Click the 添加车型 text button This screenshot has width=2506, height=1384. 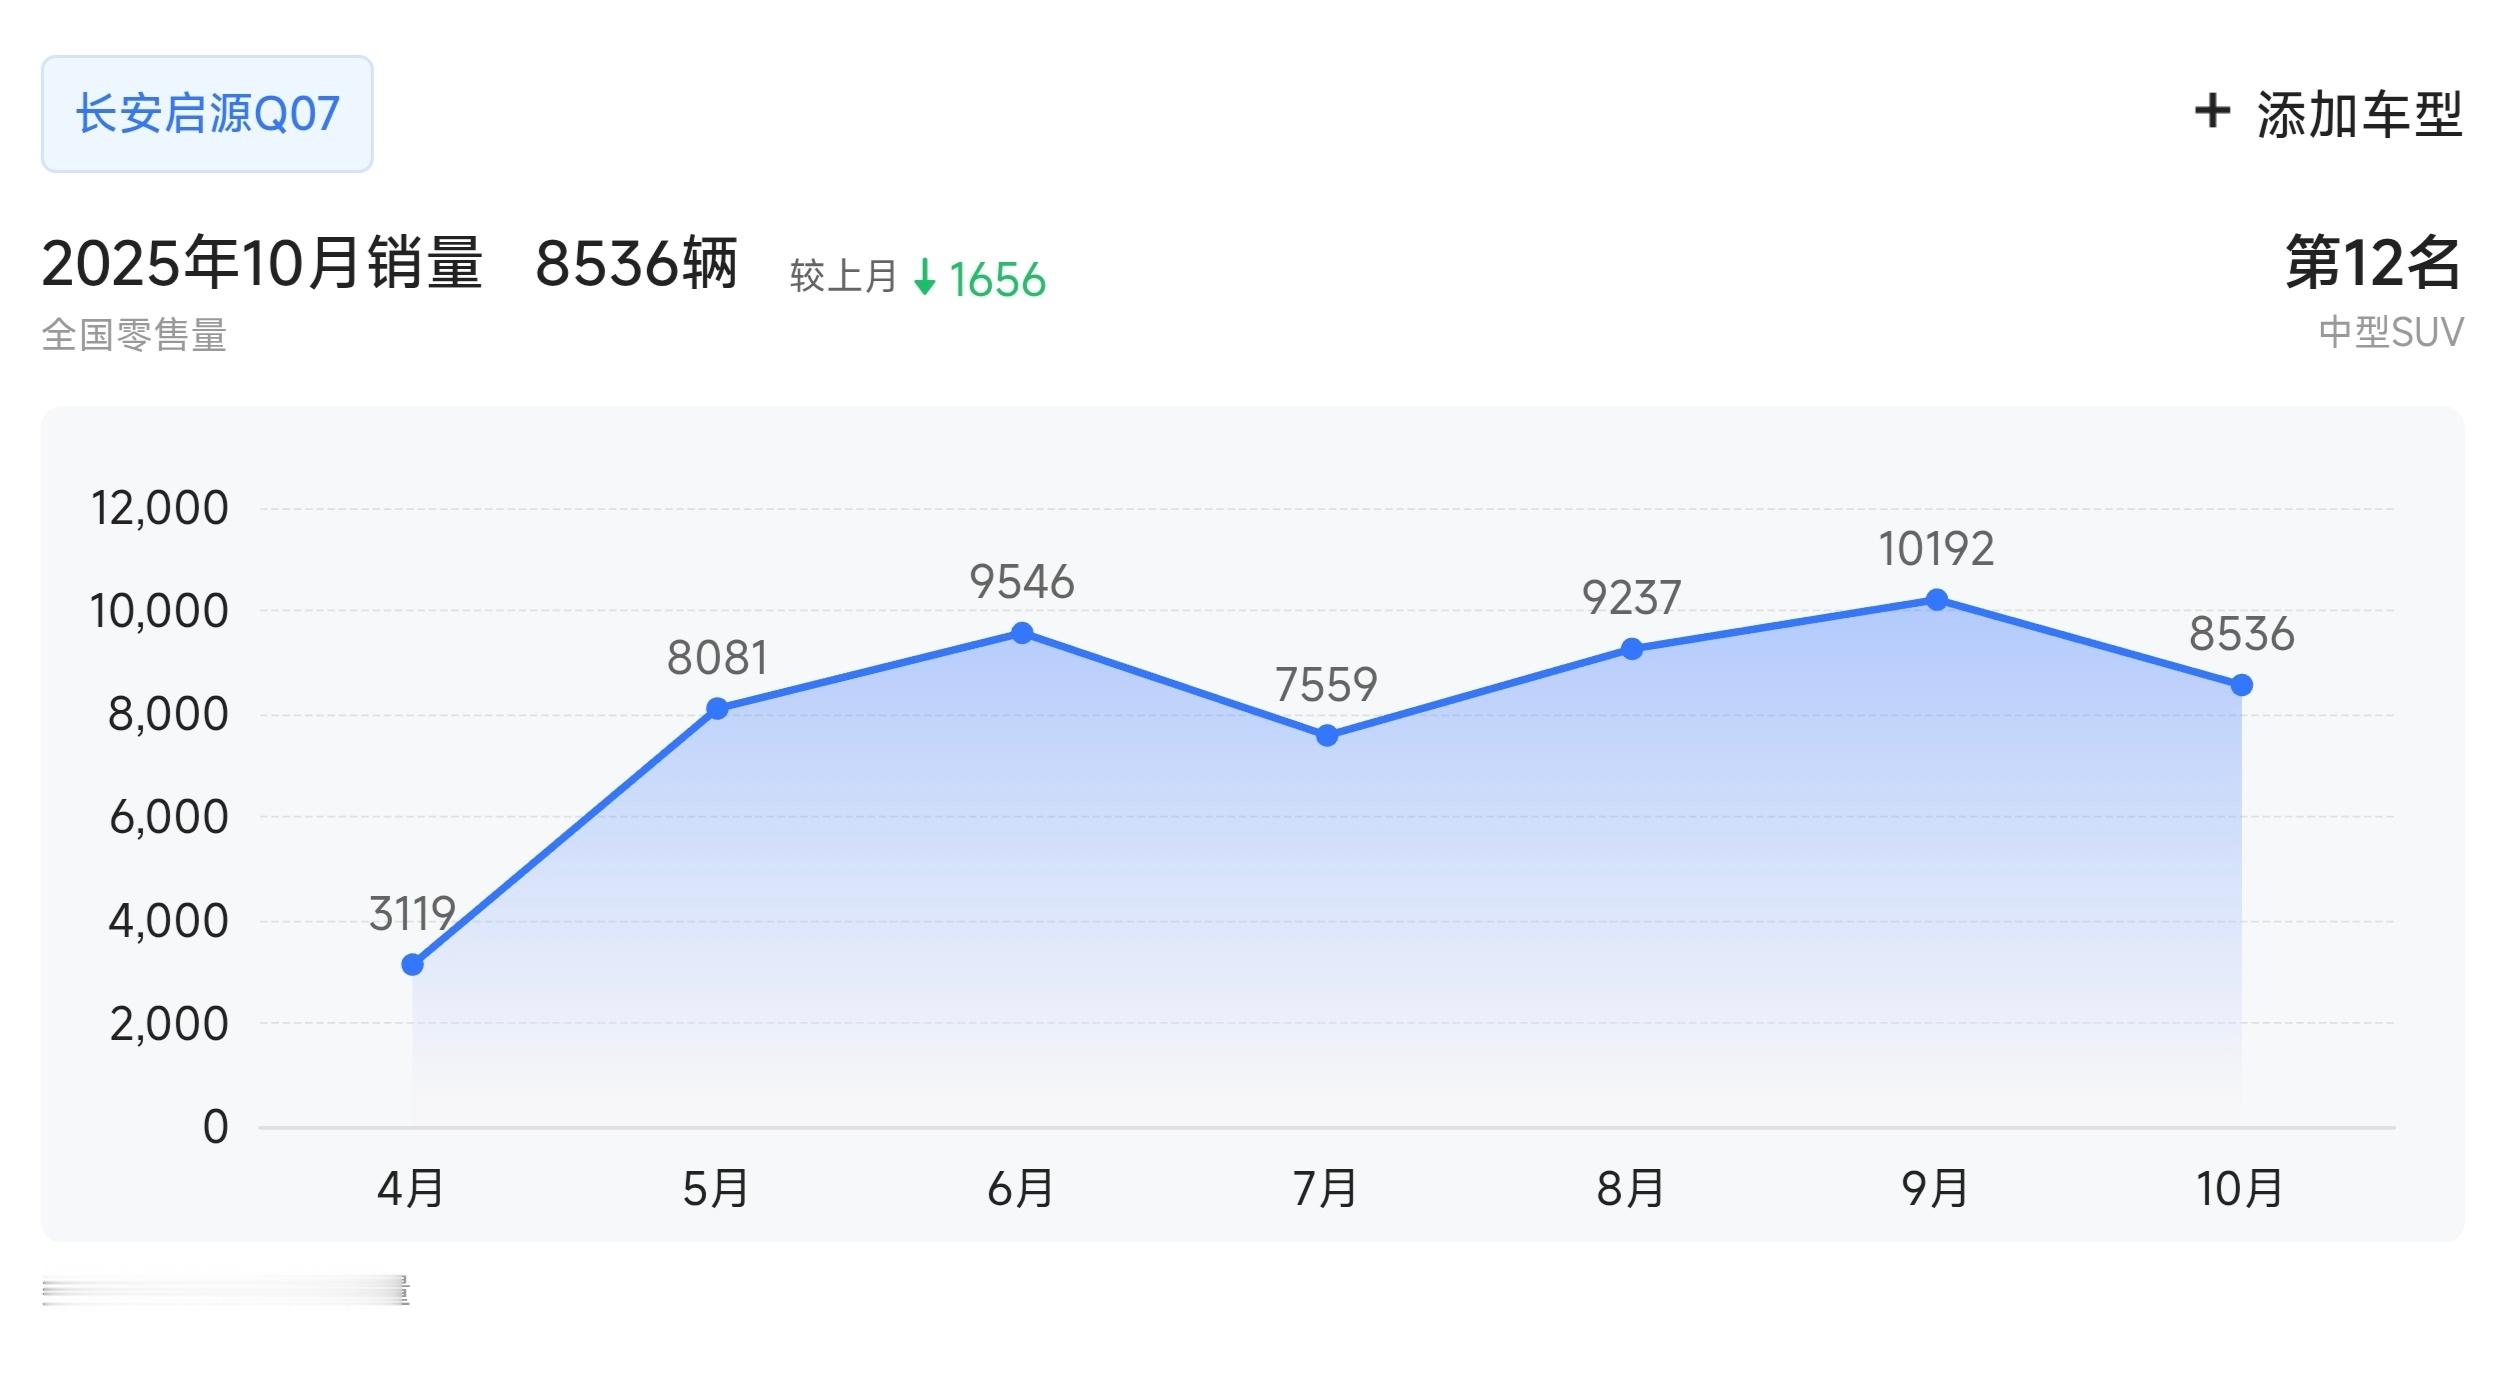tap(2359, 114)
